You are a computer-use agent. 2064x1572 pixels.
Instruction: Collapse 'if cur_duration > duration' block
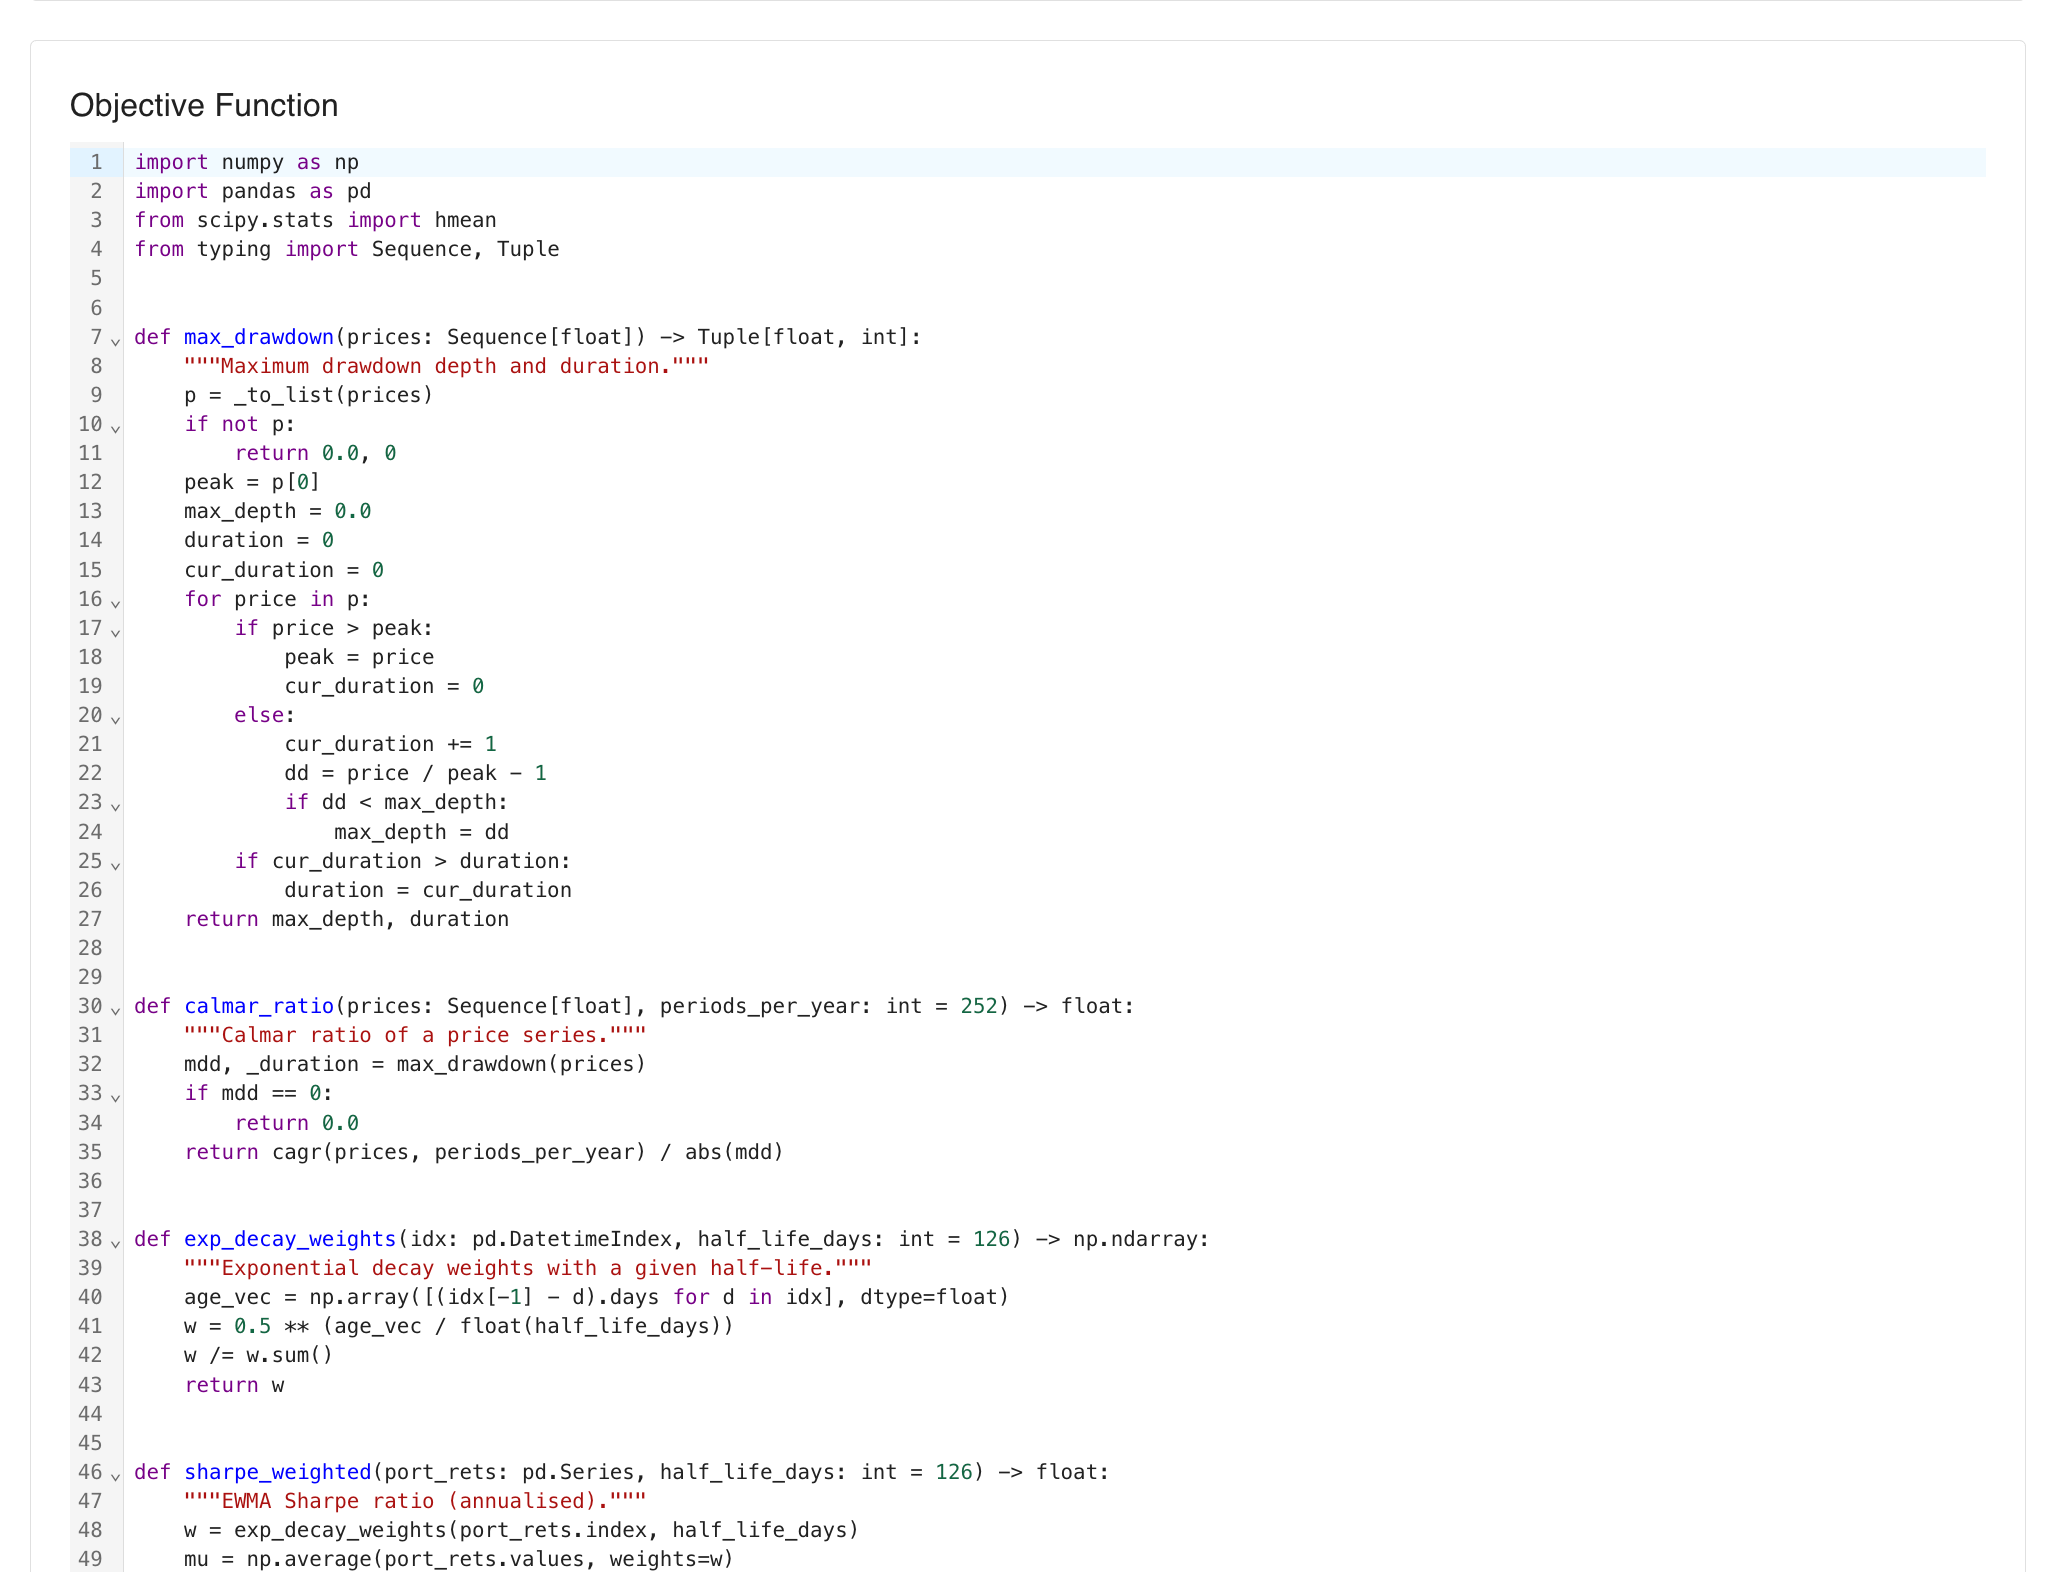pos(115,864)
